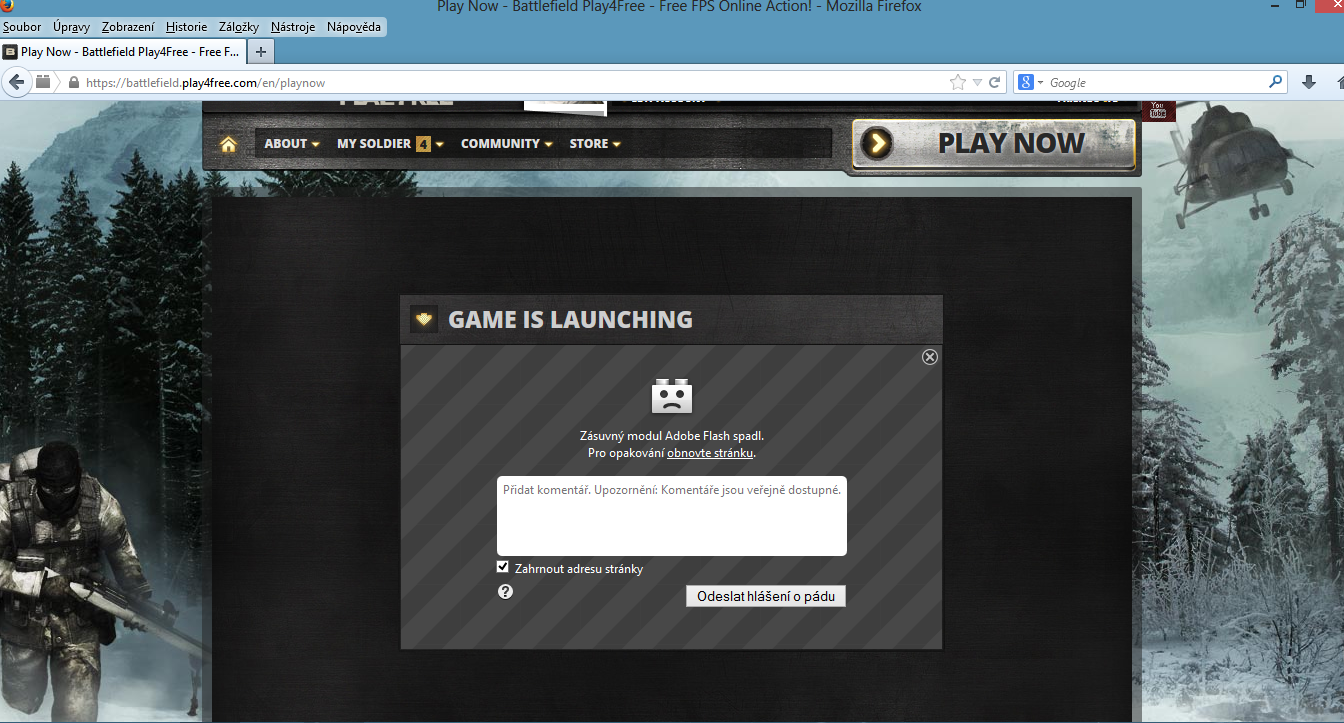Expand the About dropdown menu
This screenshot has height=723, width=1344.
pyautogui.click(x=292, y=144)
